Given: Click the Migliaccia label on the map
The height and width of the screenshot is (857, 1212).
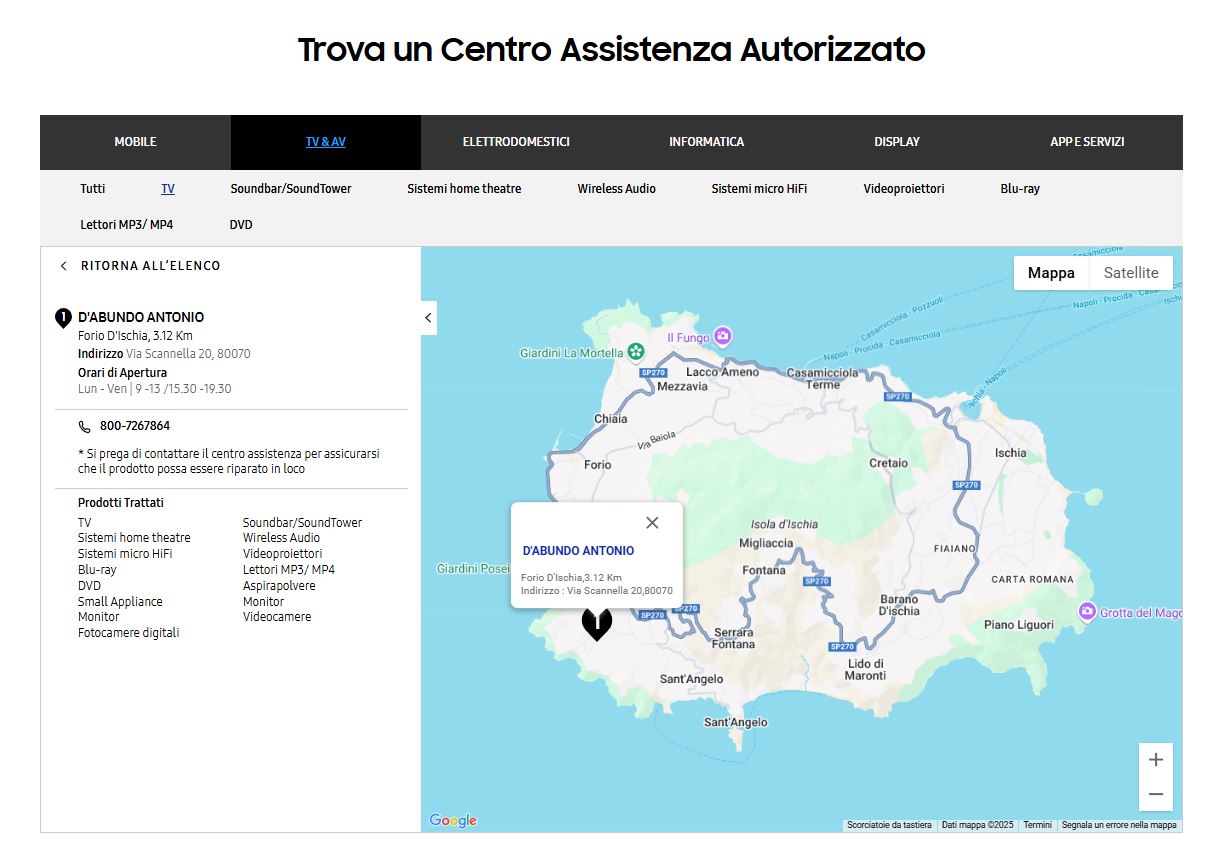Looking at the screenshot, I should coord(766,543).
